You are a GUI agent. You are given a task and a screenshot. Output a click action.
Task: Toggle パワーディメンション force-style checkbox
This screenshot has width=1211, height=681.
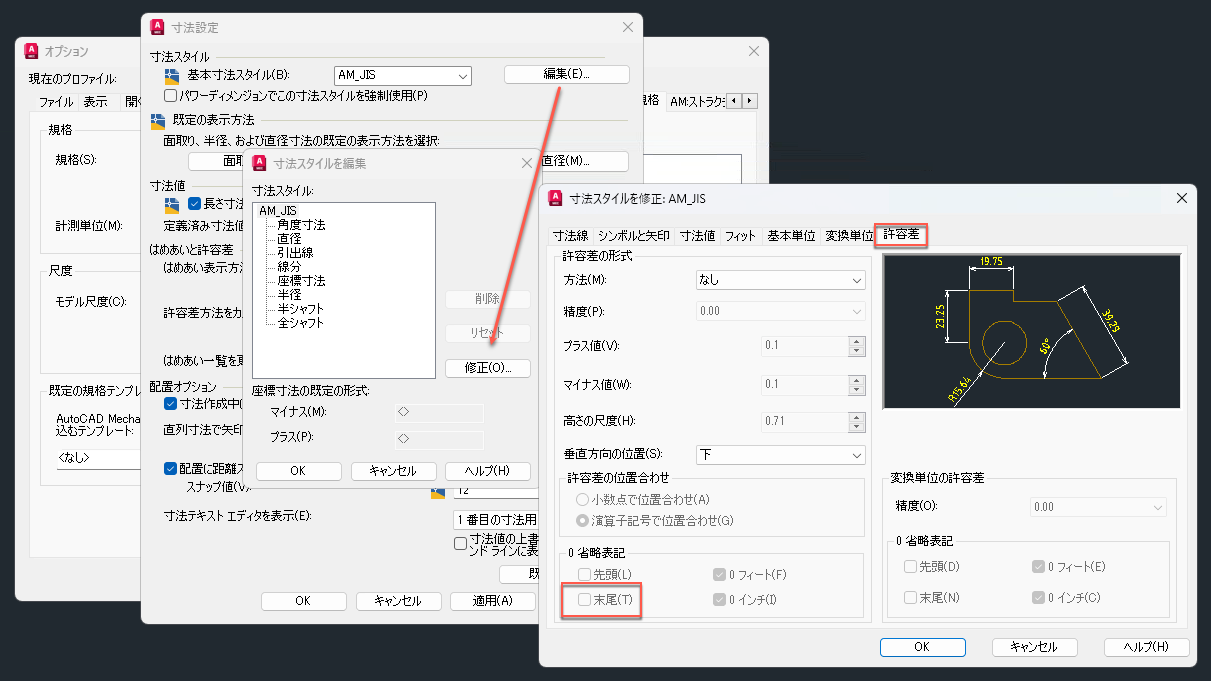coord(170,95)
